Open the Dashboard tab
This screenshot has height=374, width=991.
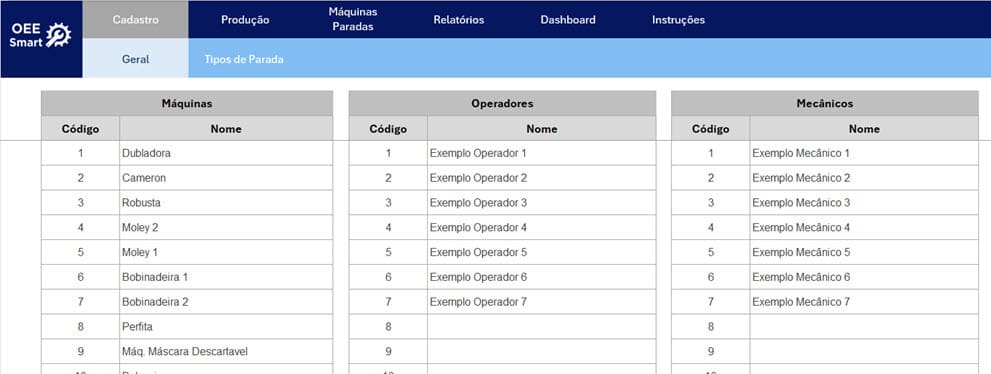click(x=568, y=20)
